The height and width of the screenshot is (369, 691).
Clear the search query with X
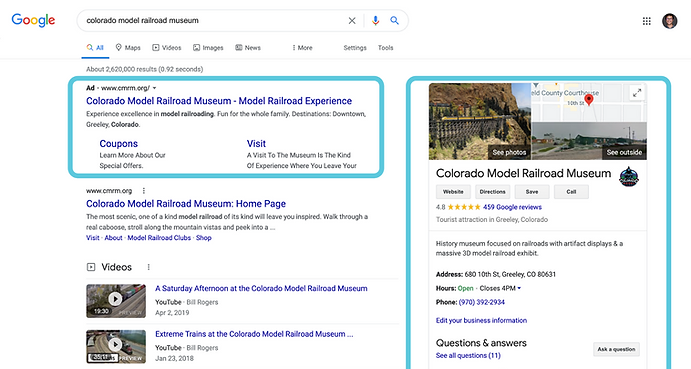click(x=352, y=21)
